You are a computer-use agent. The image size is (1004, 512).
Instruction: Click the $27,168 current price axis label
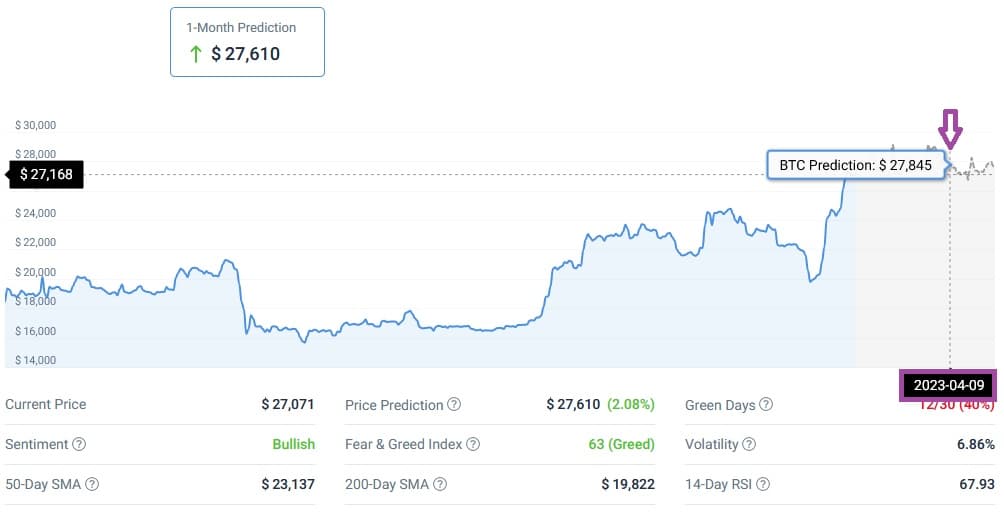(x=46, y=174)
